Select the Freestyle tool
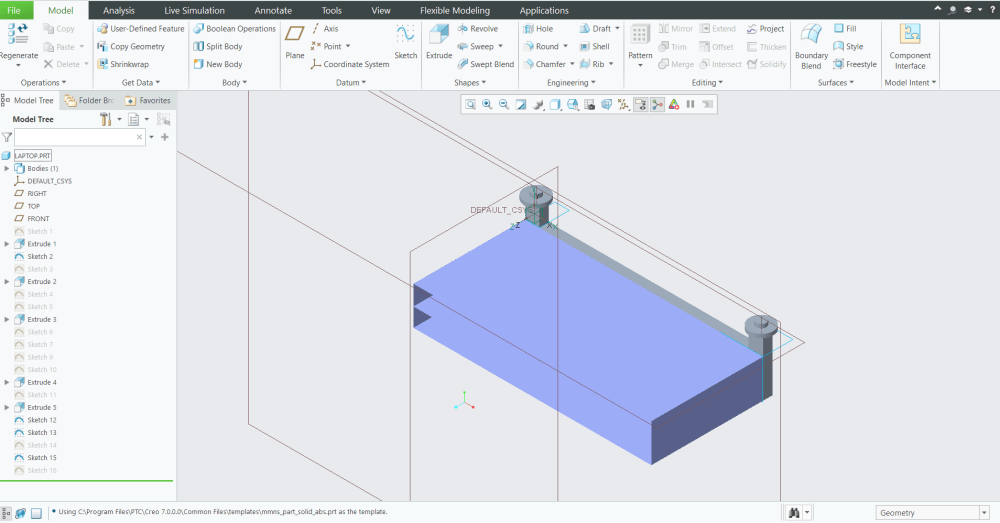This screenshot has width=1000, height=523. 855,64
